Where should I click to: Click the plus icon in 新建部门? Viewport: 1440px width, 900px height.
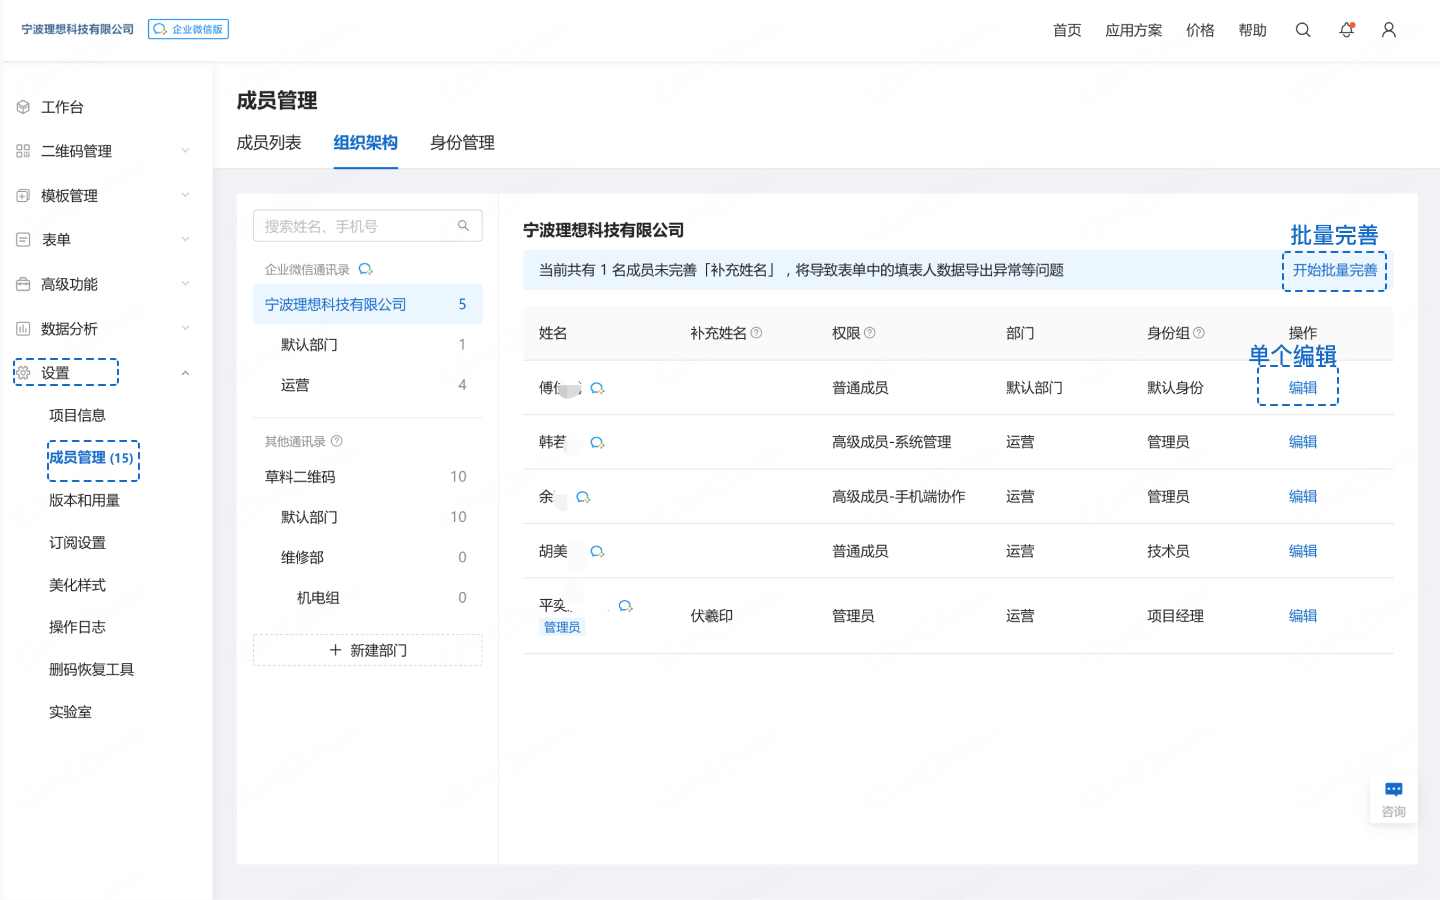coord(335,650)
